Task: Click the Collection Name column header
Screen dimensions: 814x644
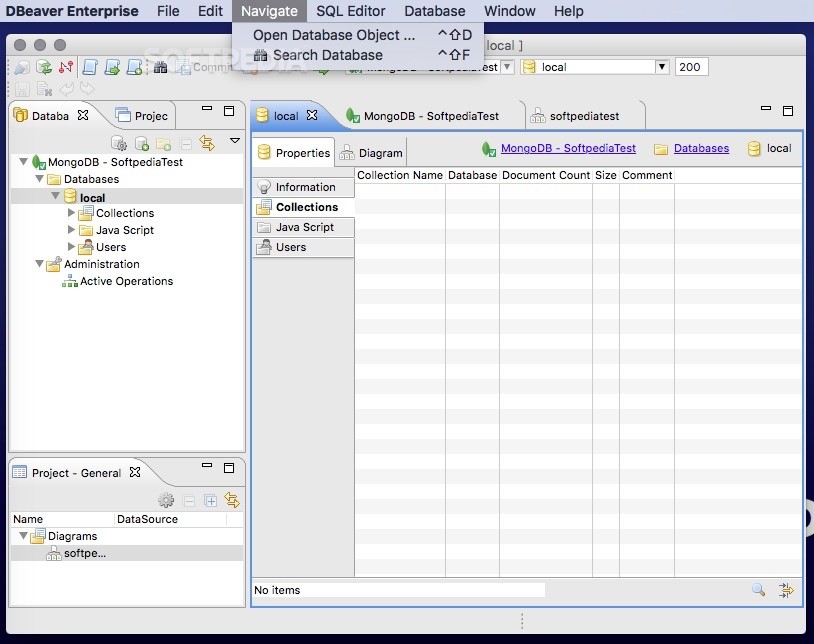Action: click(400, 175)
